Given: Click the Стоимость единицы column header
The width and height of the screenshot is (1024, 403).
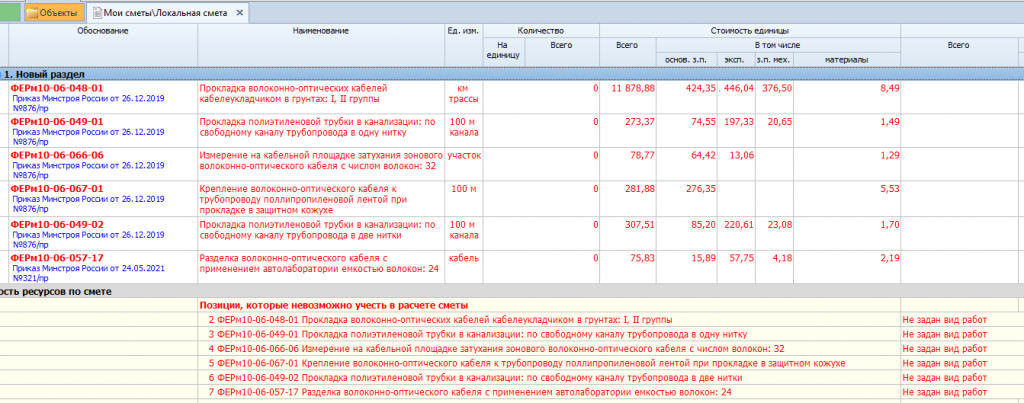Looking at the screenshot, I should click(750, 31).
